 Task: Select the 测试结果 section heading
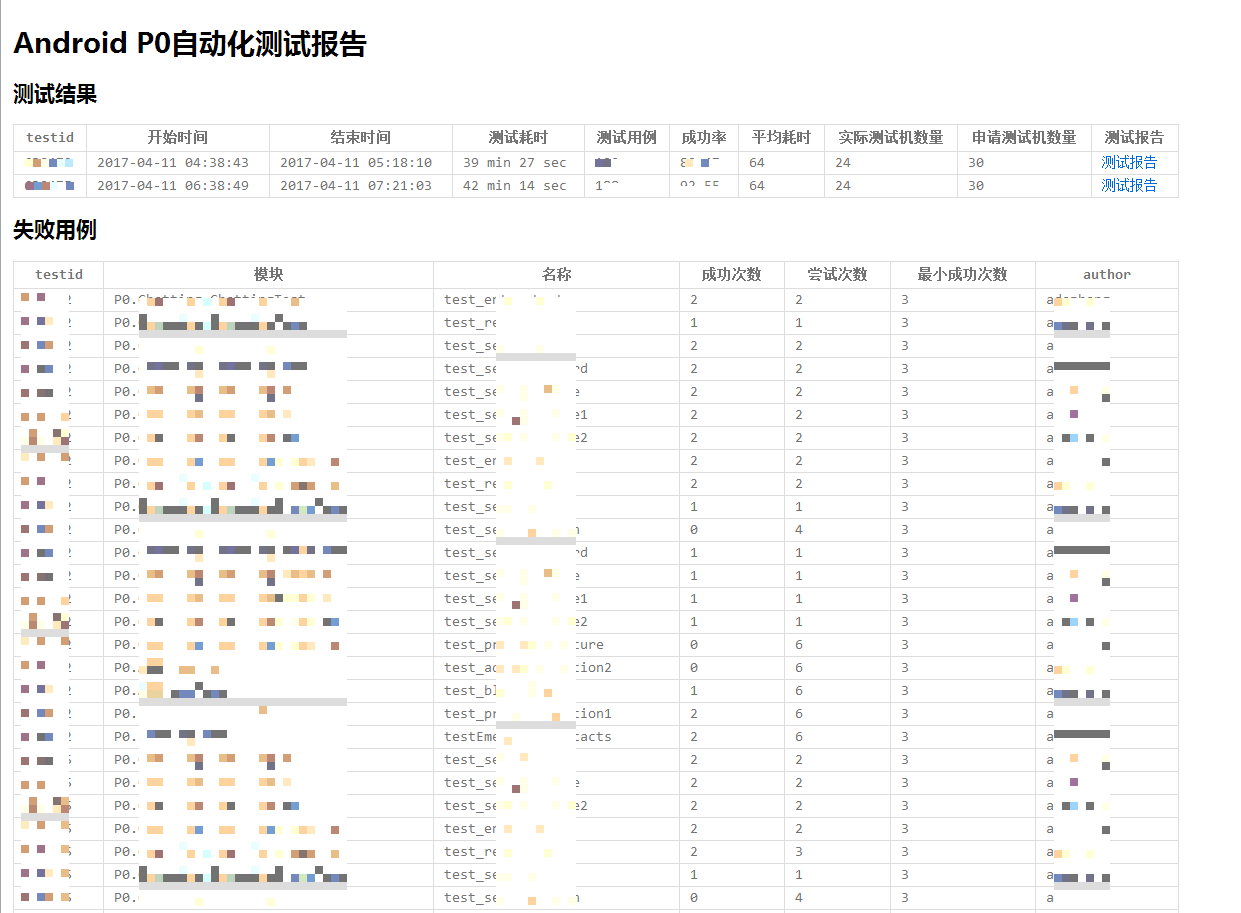coord(55,95)
